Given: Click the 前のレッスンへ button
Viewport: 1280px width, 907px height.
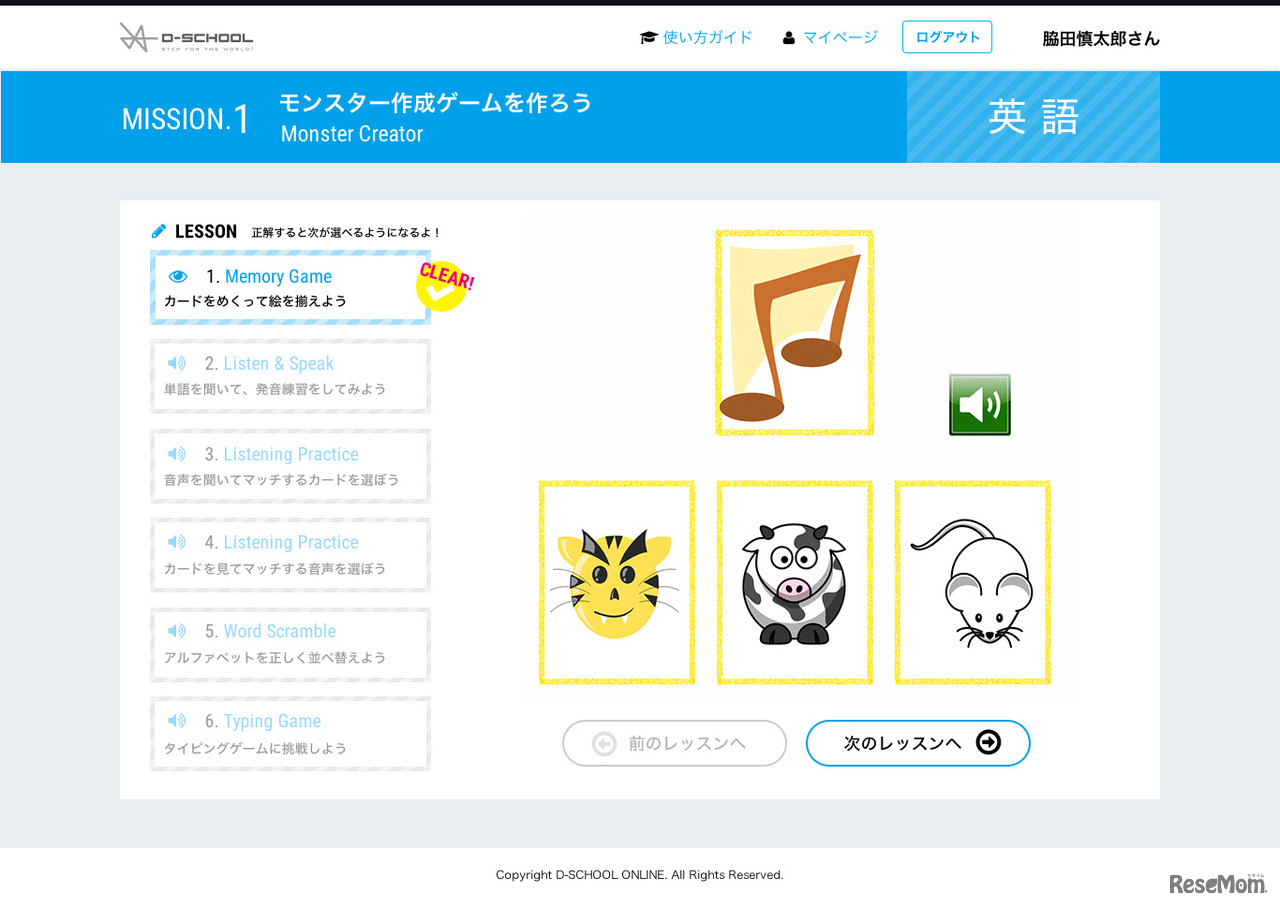Looking at the screenshot, I should click(674, 743).
